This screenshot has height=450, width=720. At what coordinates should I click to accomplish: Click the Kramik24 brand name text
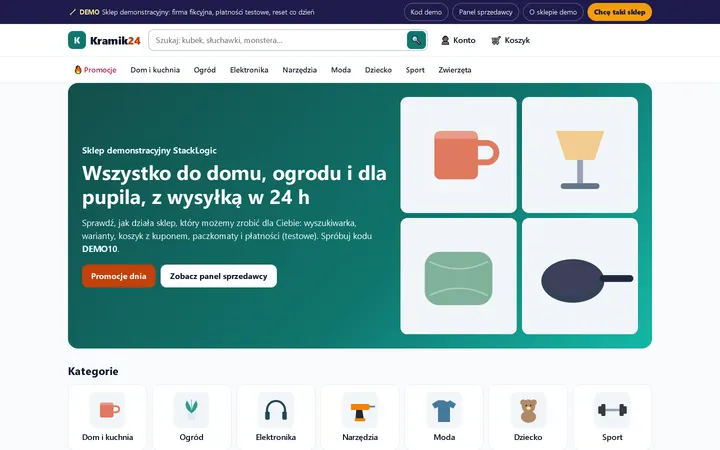coord(115,40)
